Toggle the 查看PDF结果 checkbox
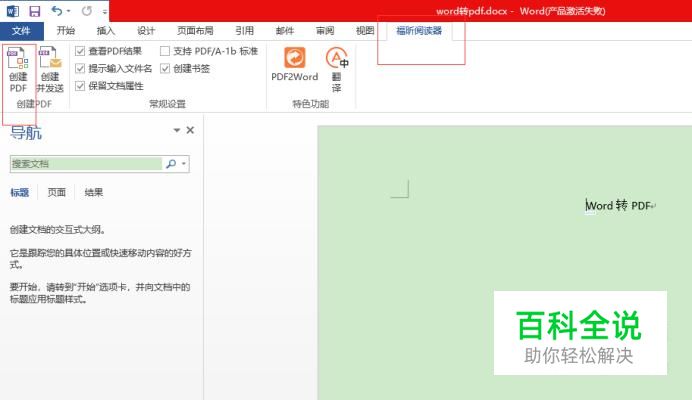This screenshot has width=692, height=400. (x=80, y=51)
